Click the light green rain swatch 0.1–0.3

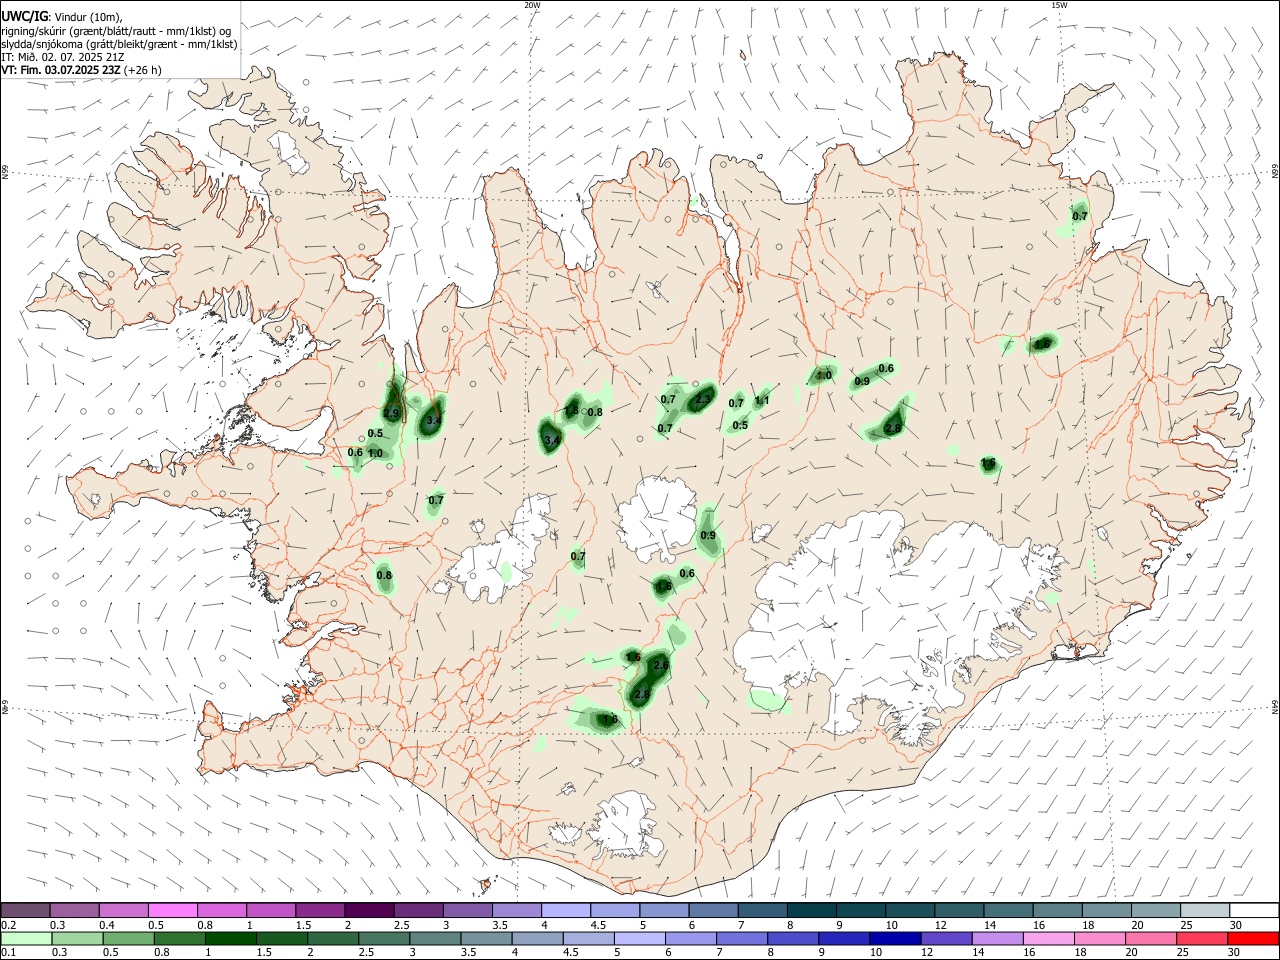click(27, 939)
